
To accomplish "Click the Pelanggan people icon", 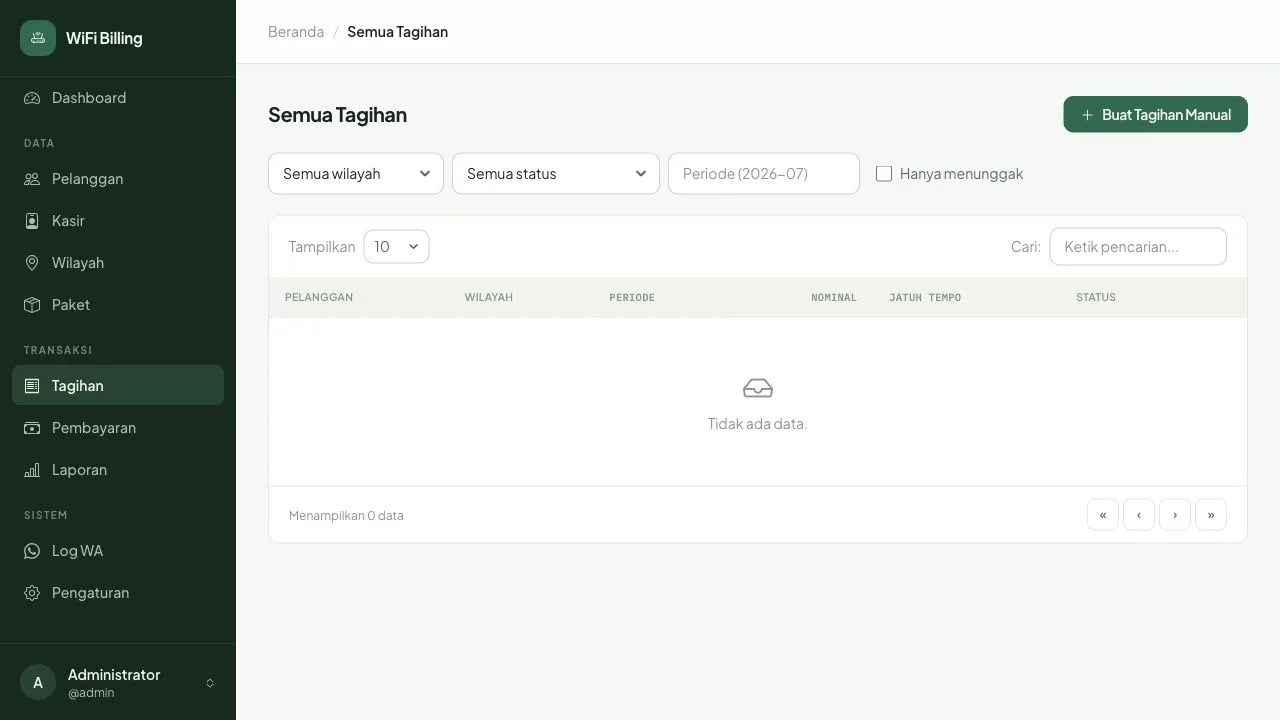I will click(32, 179).
